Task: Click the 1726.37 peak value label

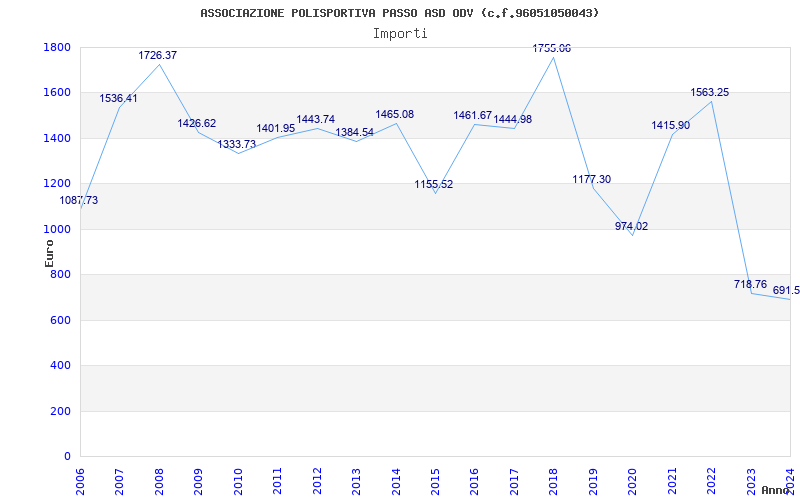Action: [158, 55]
